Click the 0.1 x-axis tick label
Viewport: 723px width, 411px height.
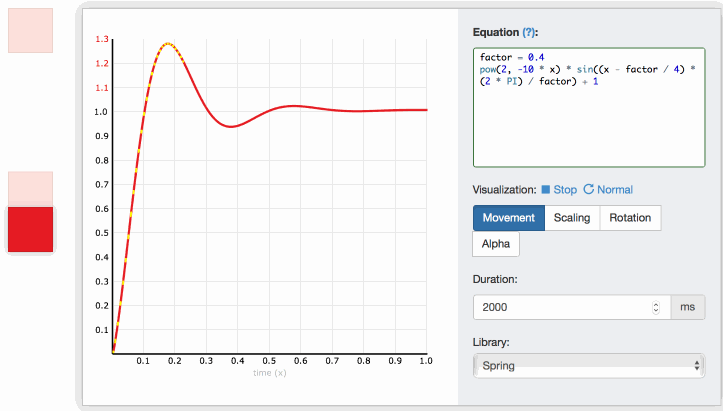tap(143, 361)
